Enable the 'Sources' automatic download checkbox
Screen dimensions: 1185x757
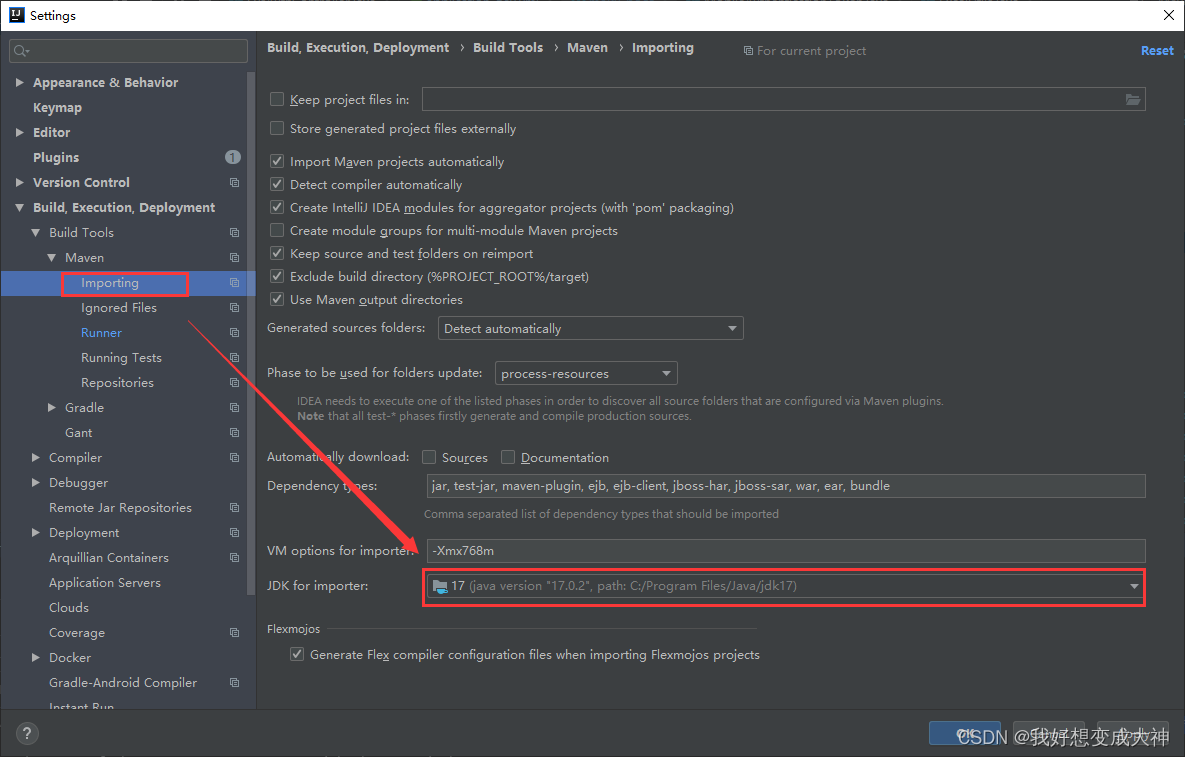tap(430, 457)
